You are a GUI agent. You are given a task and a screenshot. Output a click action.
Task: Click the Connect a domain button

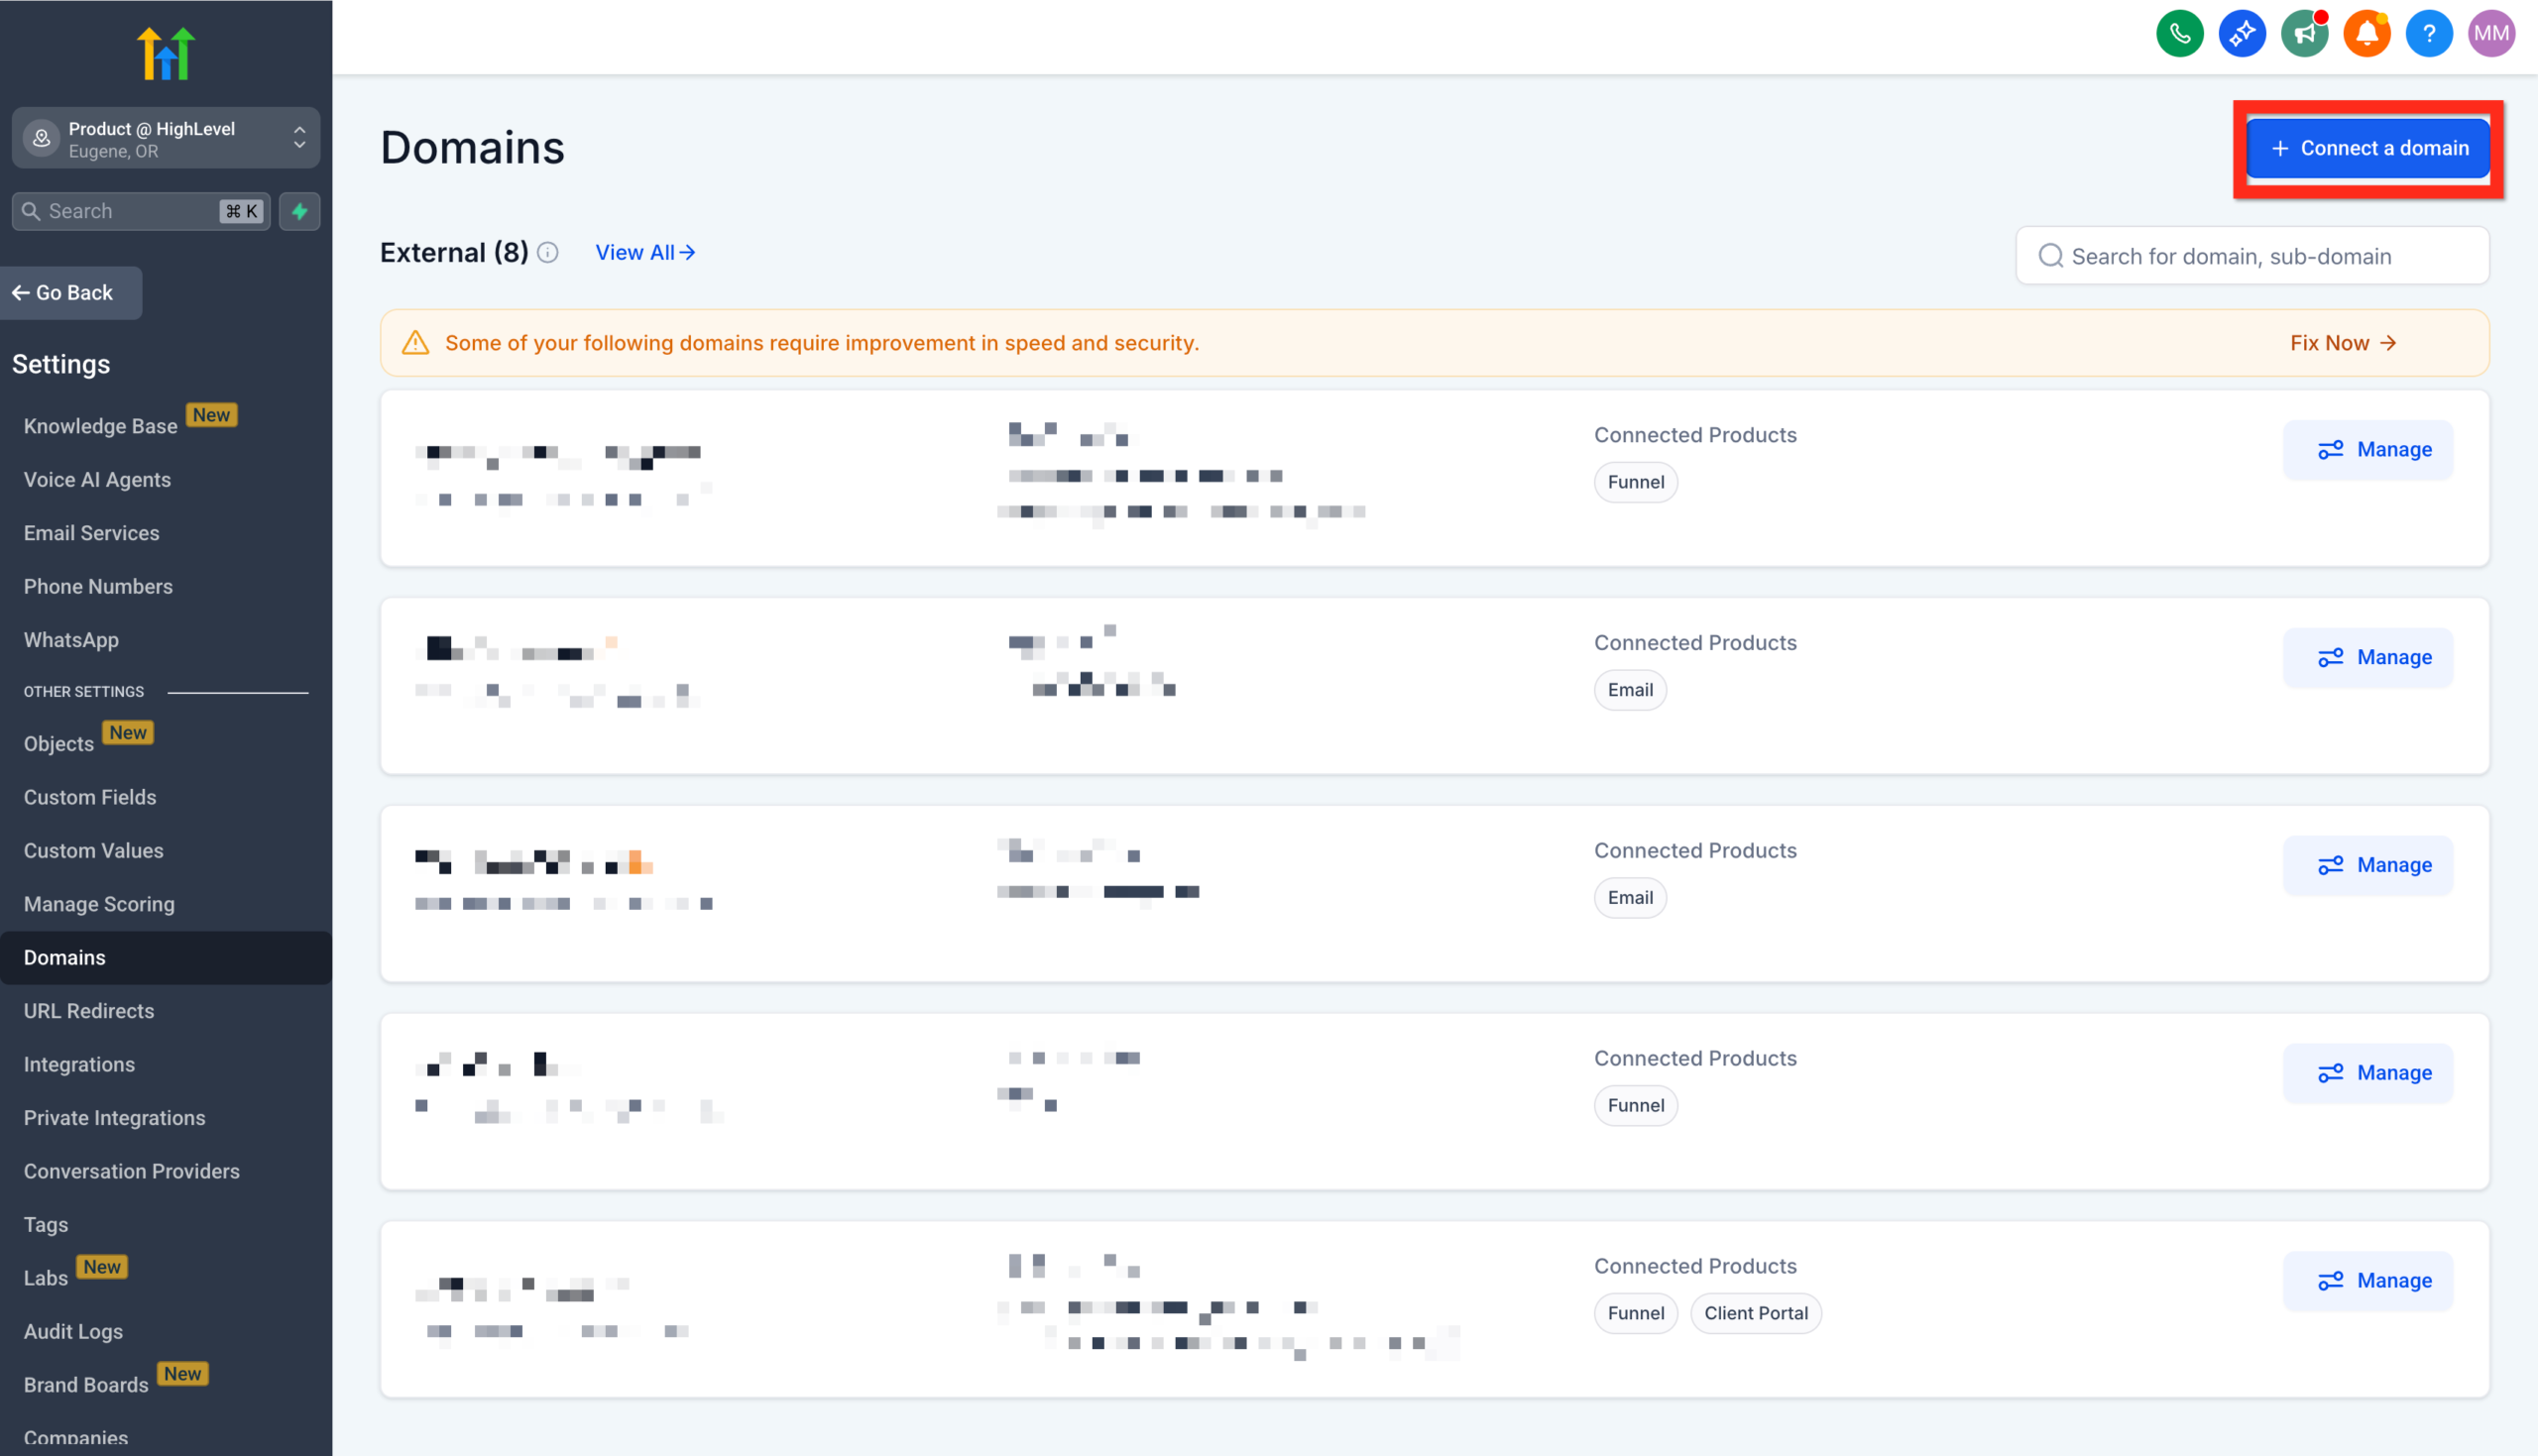tap(2368, 147)
